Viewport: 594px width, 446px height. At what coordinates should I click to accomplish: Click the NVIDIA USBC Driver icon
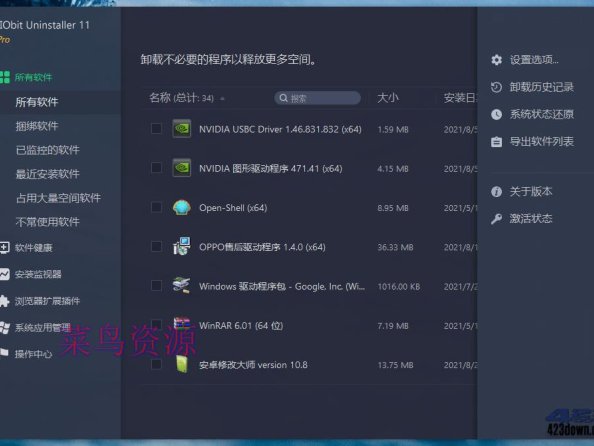coord(182,129)
